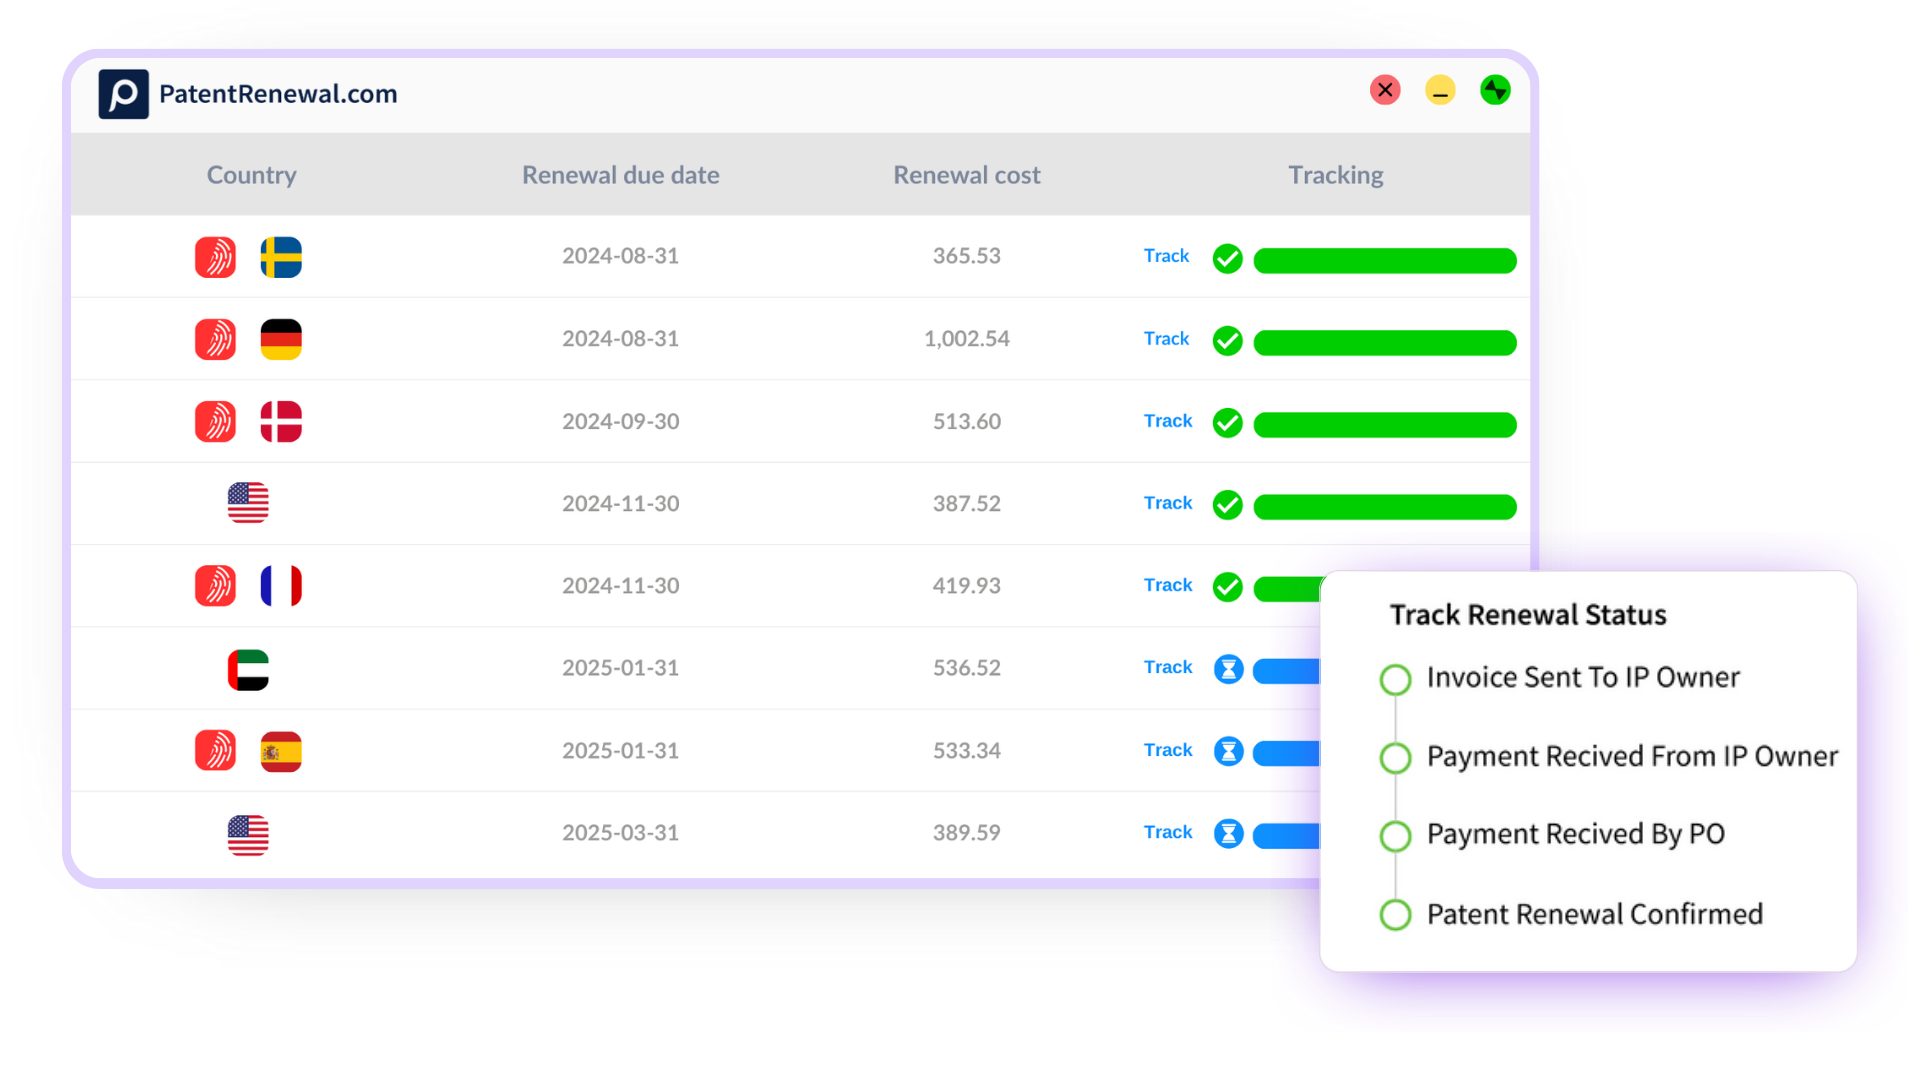Select the Patent Renewal Confirmed status circle
The image size is (1920, 1080).
[1396, 914]
